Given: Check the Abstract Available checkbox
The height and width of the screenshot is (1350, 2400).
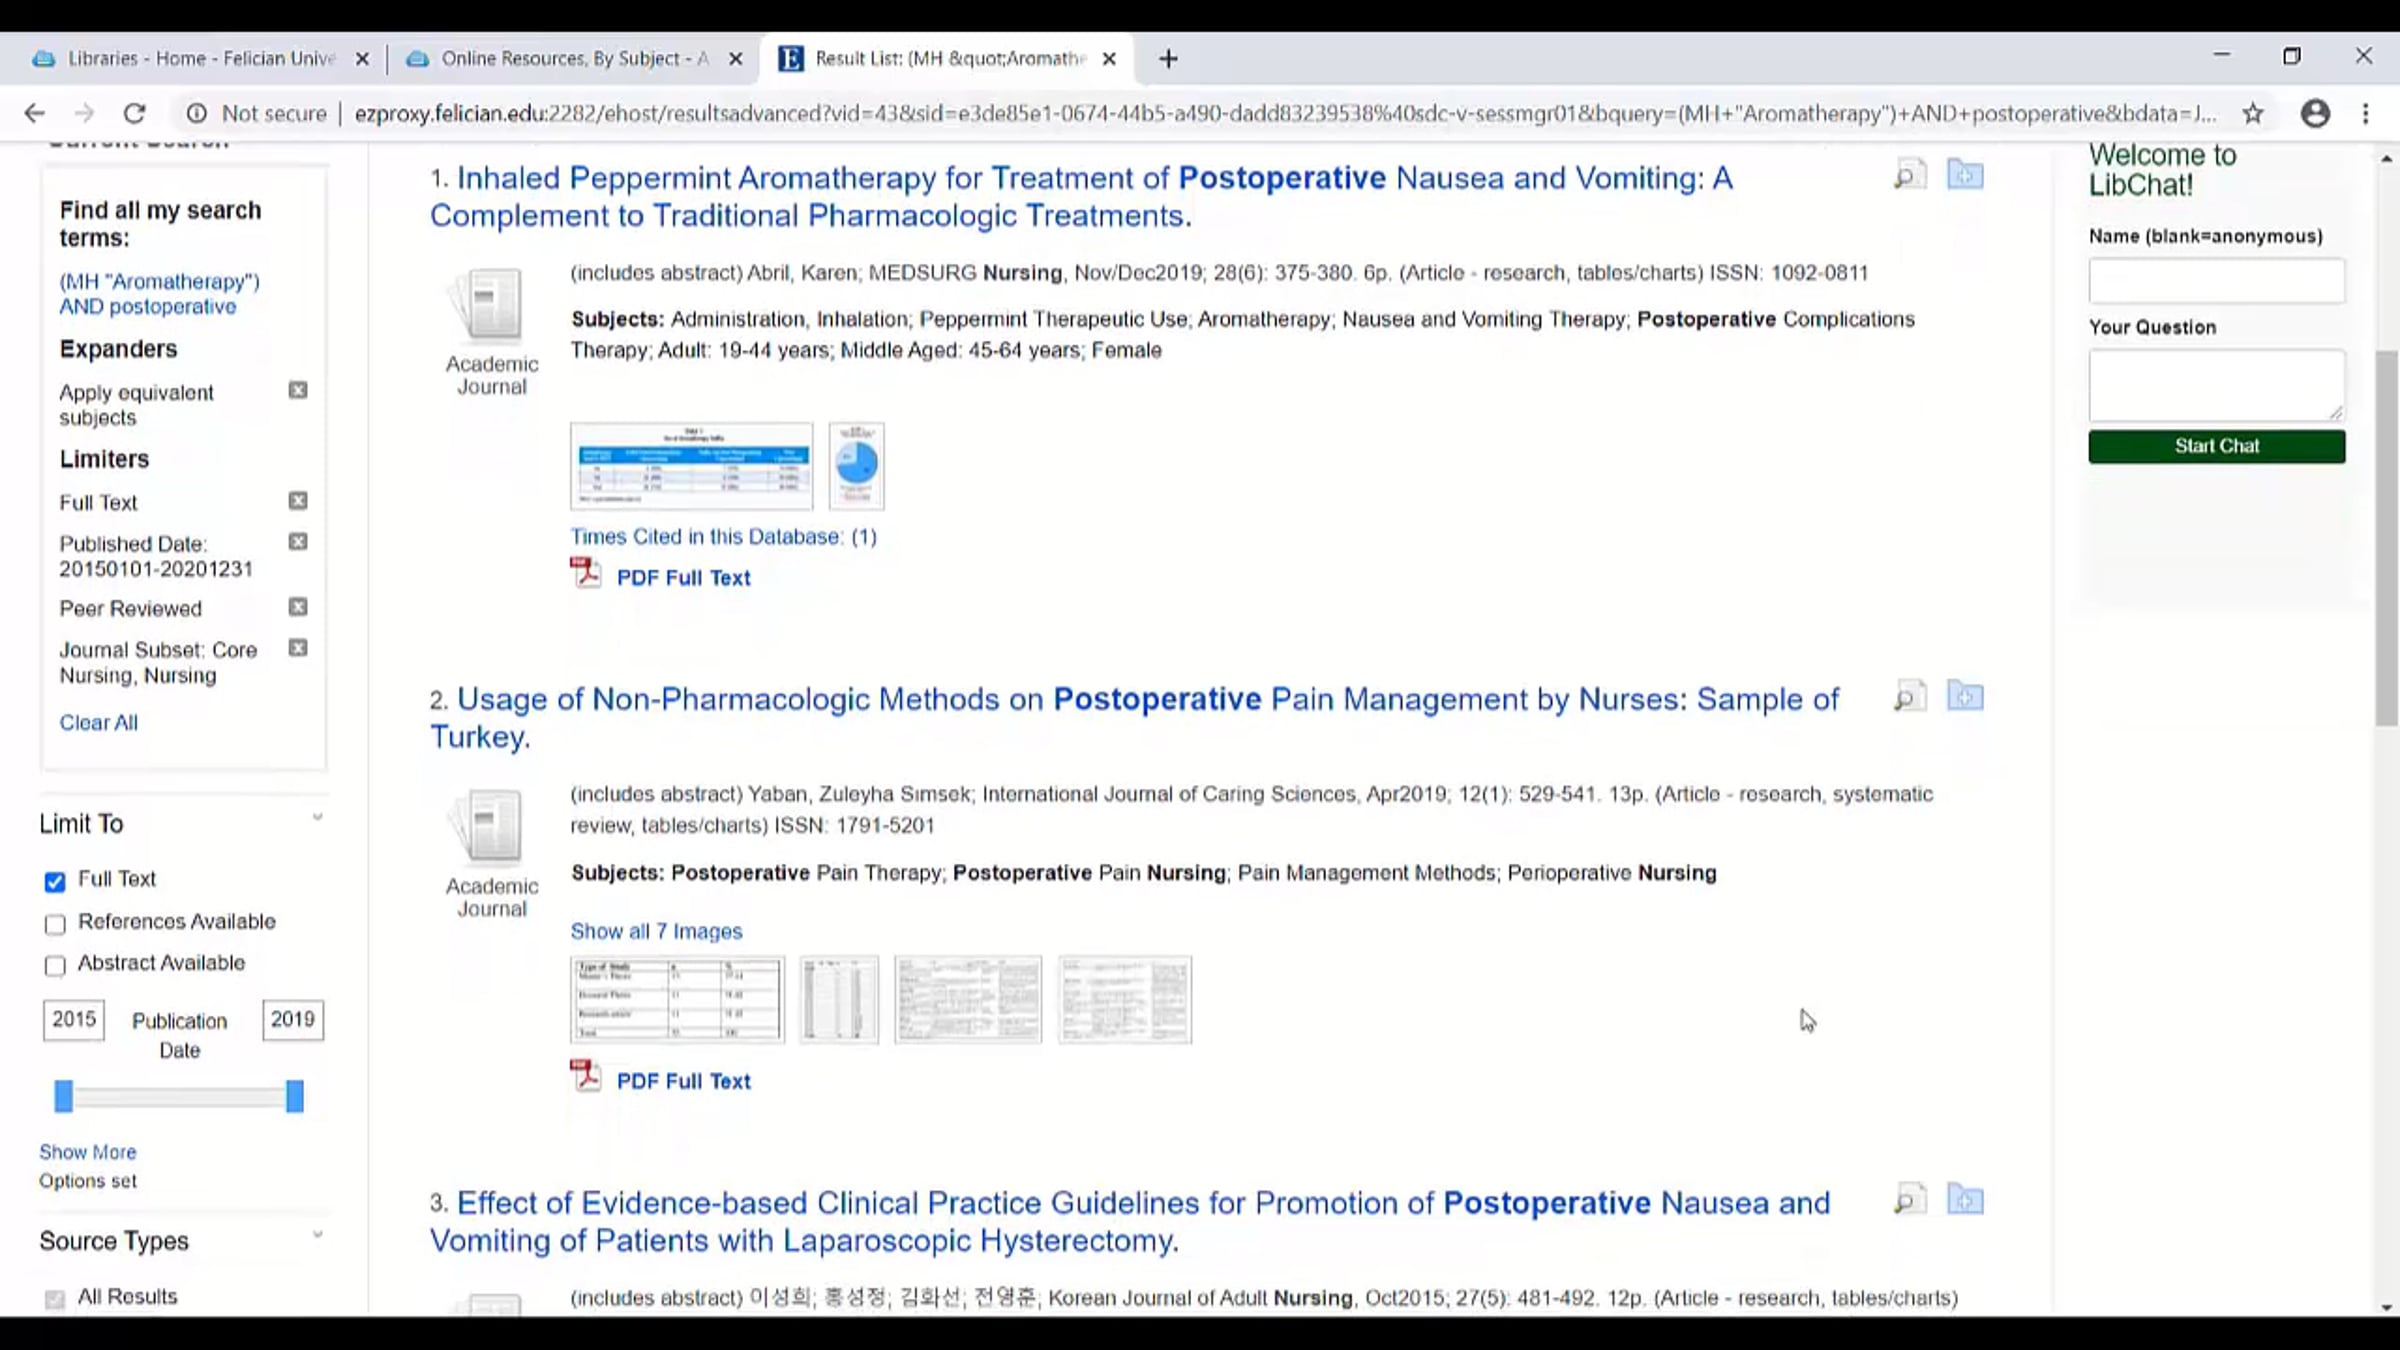Looking at the screenshot, I should click(x=55, y=965).
